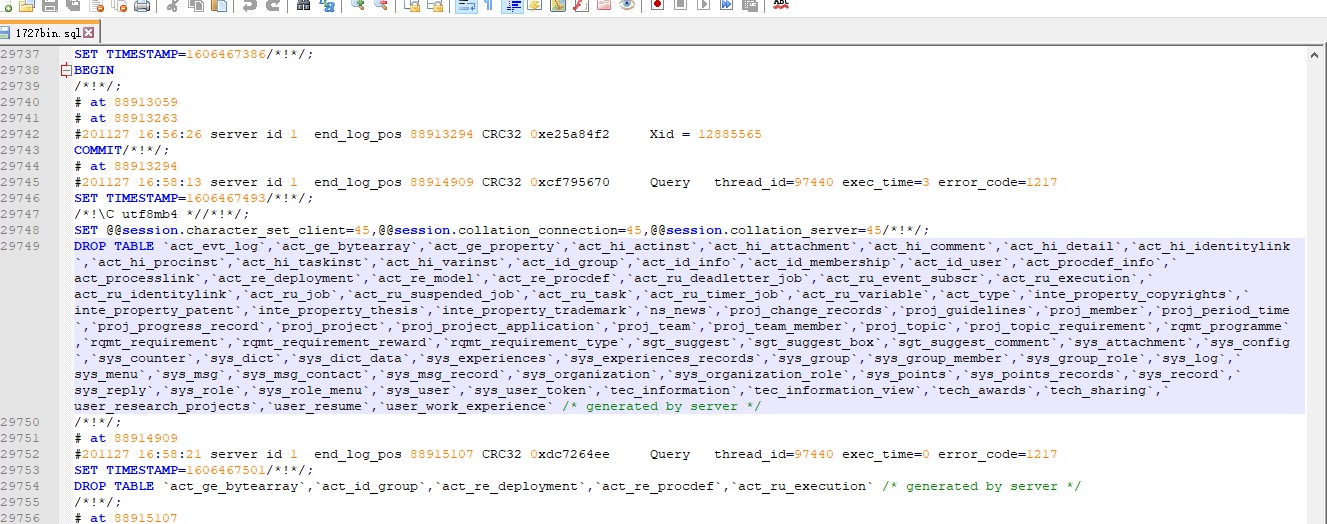Click line number 29737 in the margin
The height and width of the screenshot is (524, 1327).
pyautogui.click(x=20, y=54)
